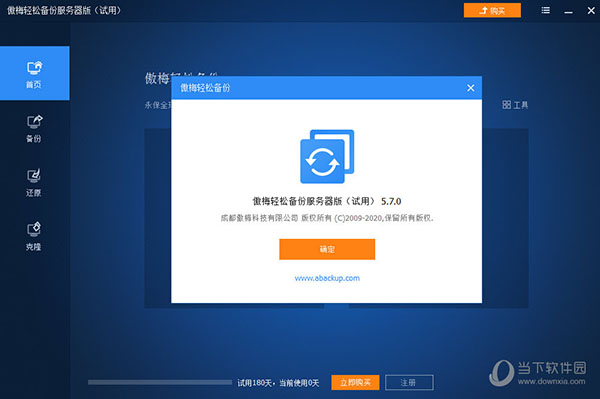The height and width of the screenshot is (399, 600).
Task: Click the 立即购买 buy now button
Action: [355, 383]
